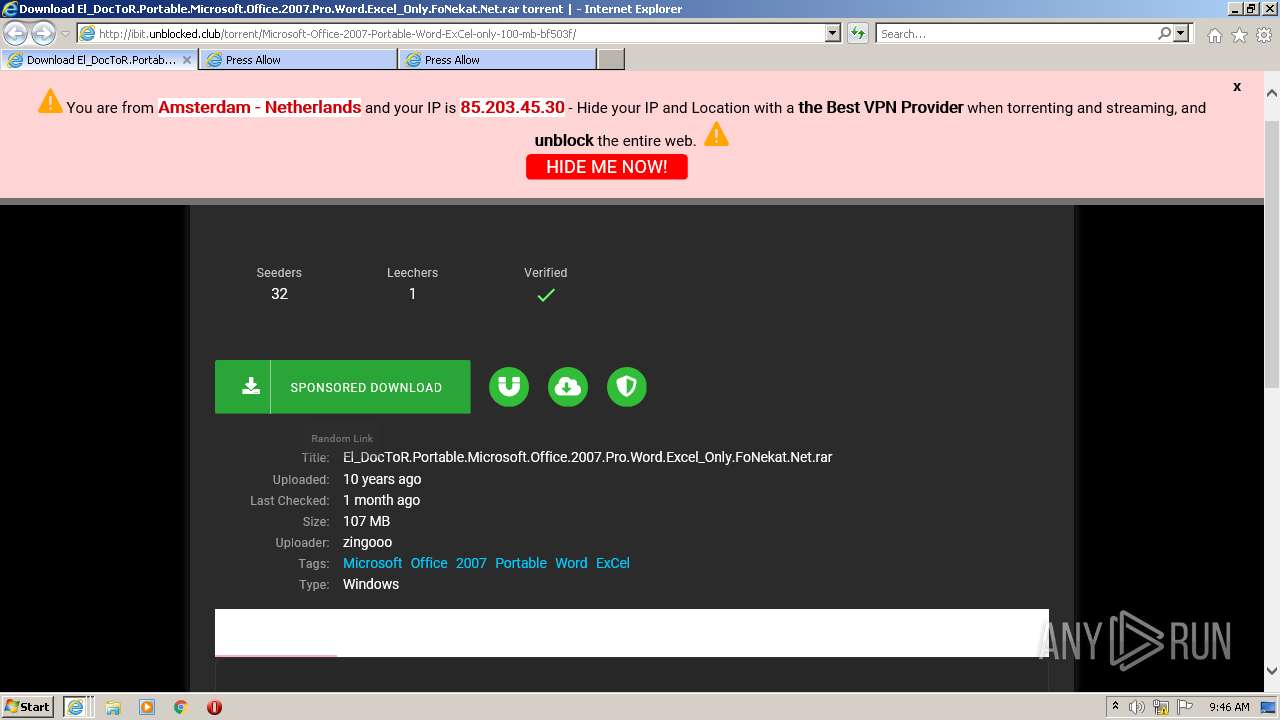Click the search magnifier icon
Image resolution: width=1280 pixels, height=720 pixels.
click(1164, 33)
